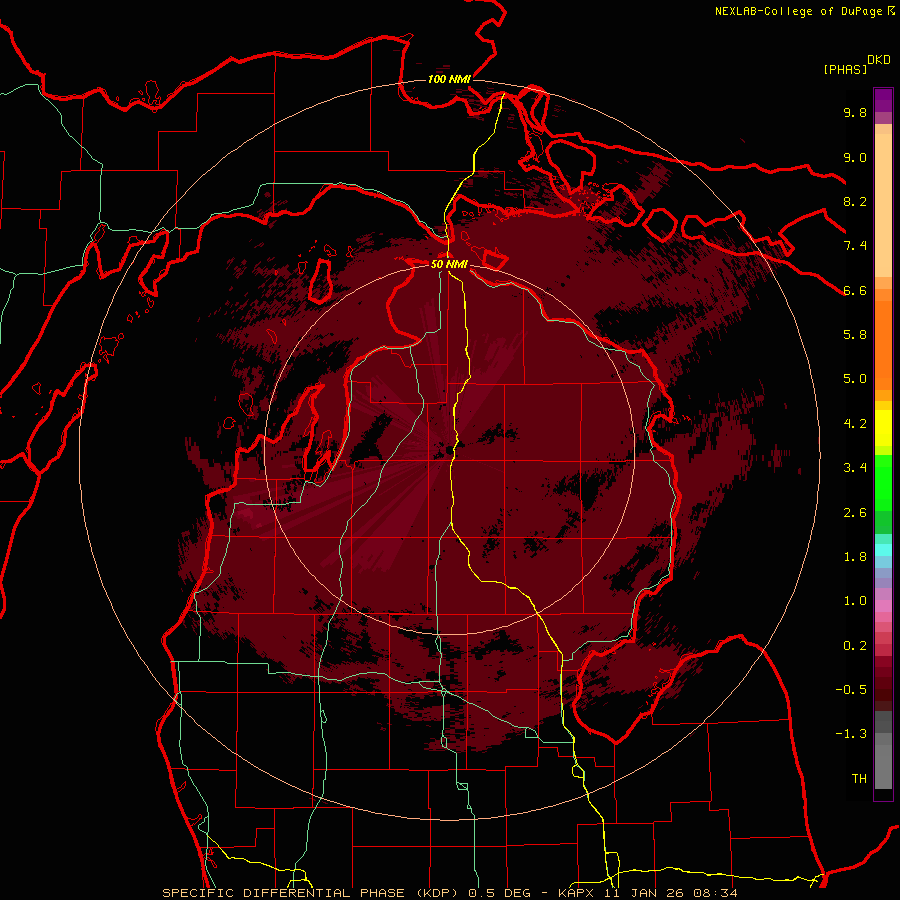The width and height of the screenshot is (900, 900).
Task: Click the purple top segment of color bar
Action: click(883, 100)
